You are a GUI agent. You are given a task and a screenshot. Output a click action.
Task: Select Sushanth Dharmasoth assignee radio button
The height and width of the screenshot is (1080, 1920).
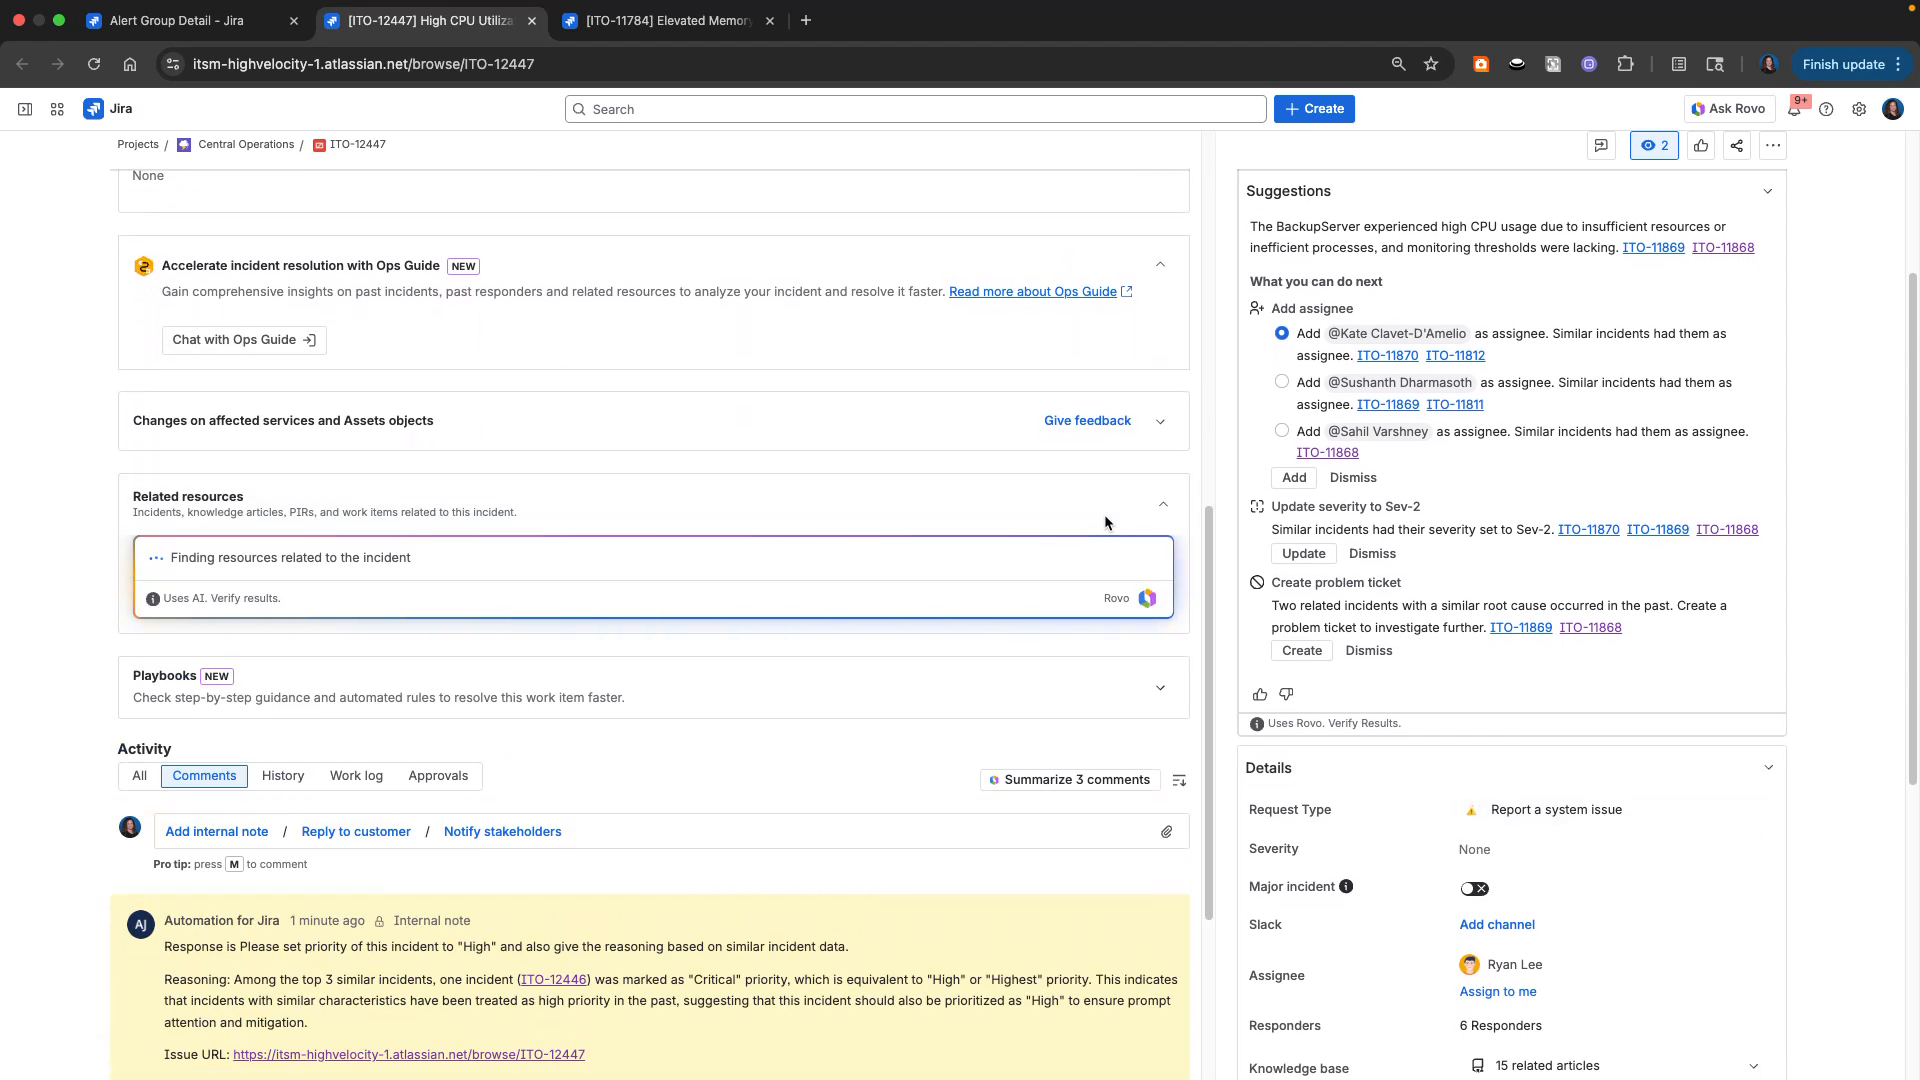tap(1281, 382)
